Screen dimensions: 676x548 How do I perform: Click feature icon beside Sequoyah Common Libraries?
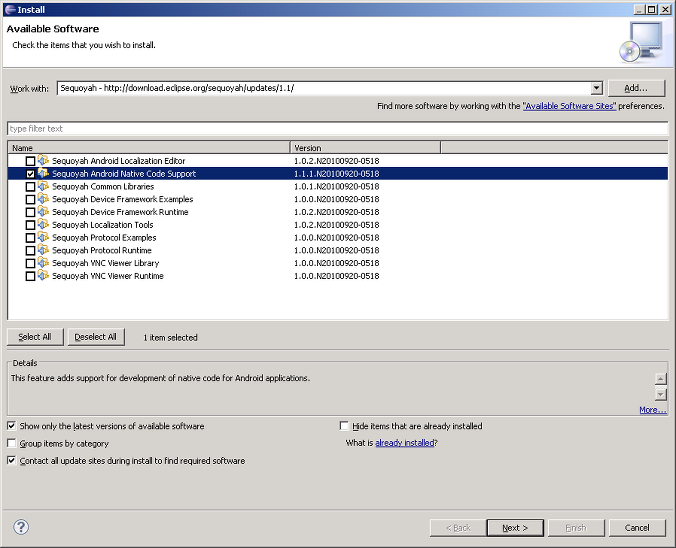coord(43,186)
